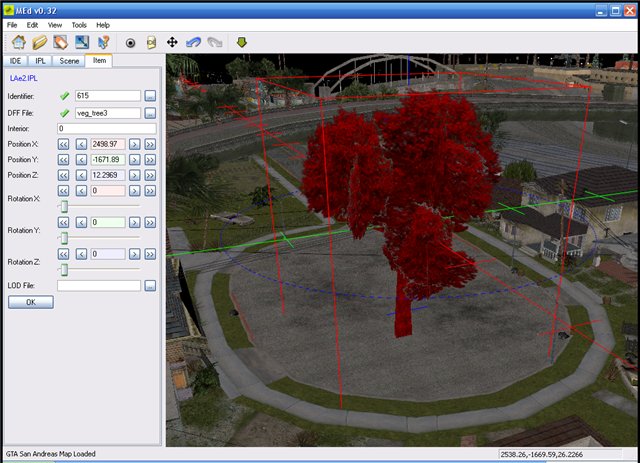Click the home icon in the toolbar
The image size is (640, 463).
pos(18,43)
